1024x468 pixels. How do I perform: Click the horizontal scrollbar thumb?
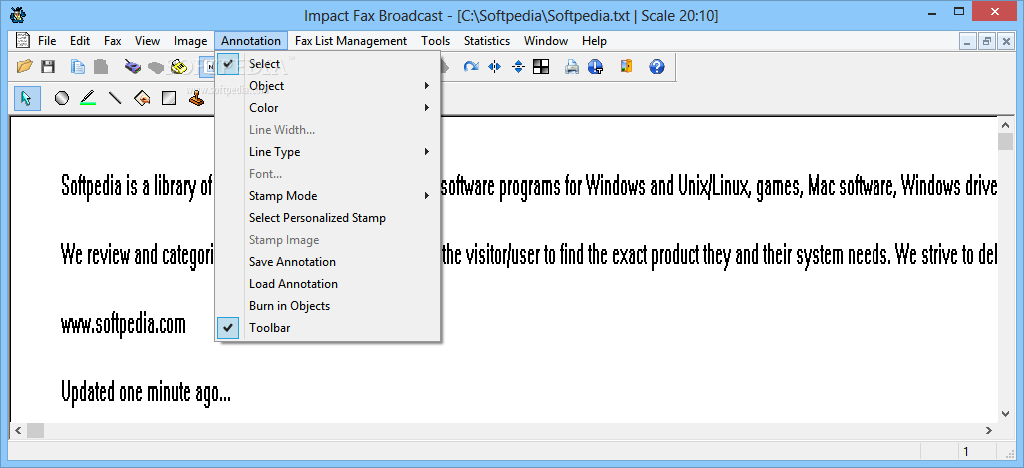pyautogui.click(x=35, y=430)
